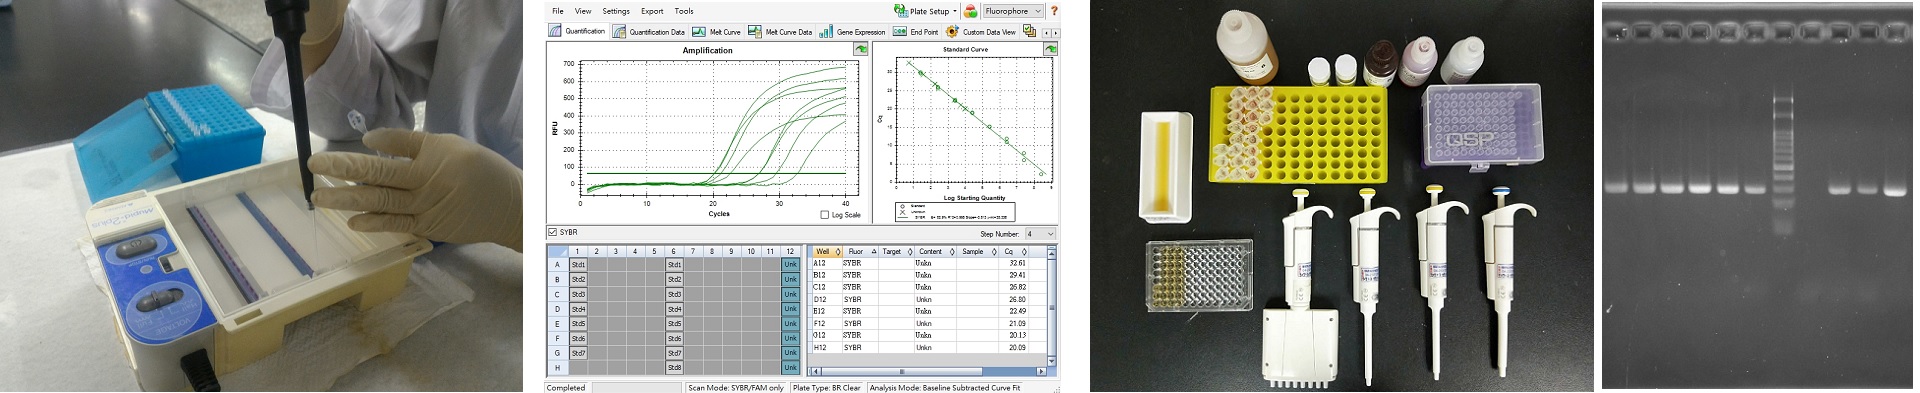Expand the Fluorophore dropdown
Screen dimensions: 1920x393
1013,11
